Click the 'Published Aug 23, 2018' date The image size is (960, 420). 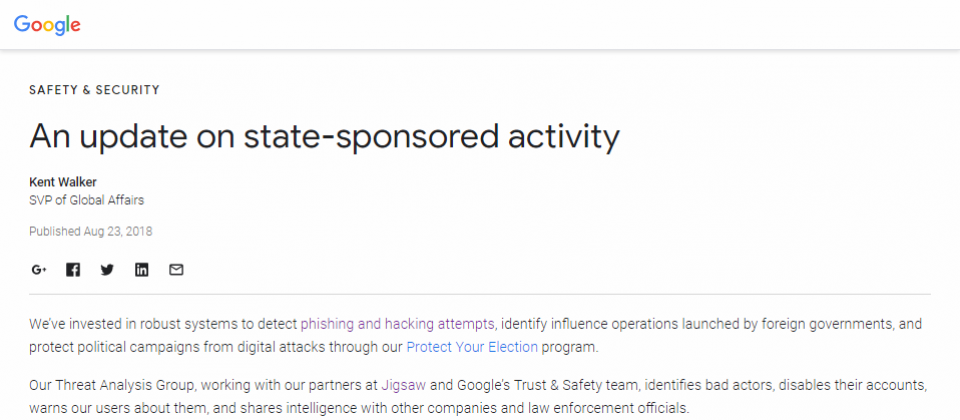[x=91, y=231]
